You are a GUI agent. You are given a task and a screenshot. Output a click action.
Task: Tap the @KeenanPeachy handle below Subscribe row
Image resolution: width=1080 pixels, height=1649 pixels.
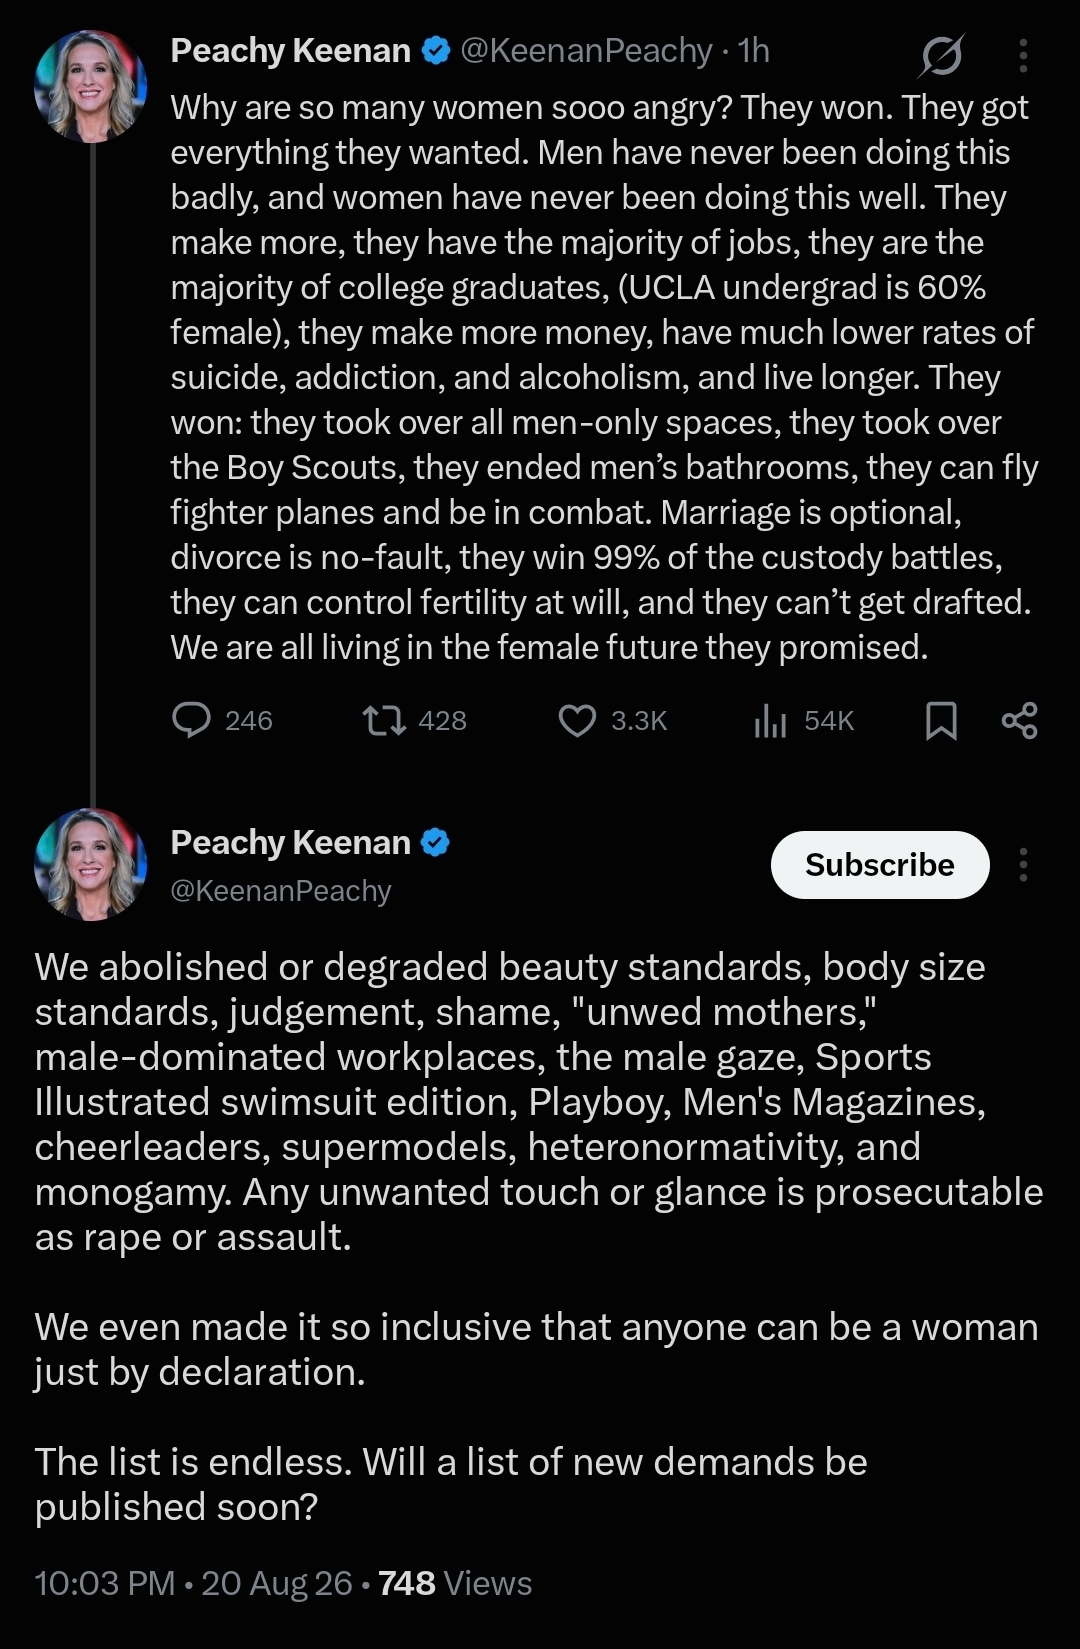(x=281, y=890)
